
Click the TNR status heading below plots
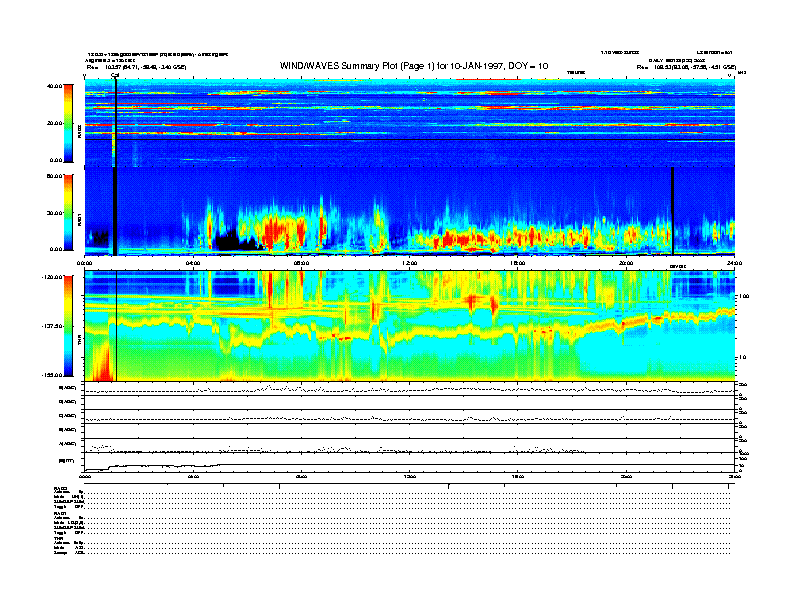[58, 539]
